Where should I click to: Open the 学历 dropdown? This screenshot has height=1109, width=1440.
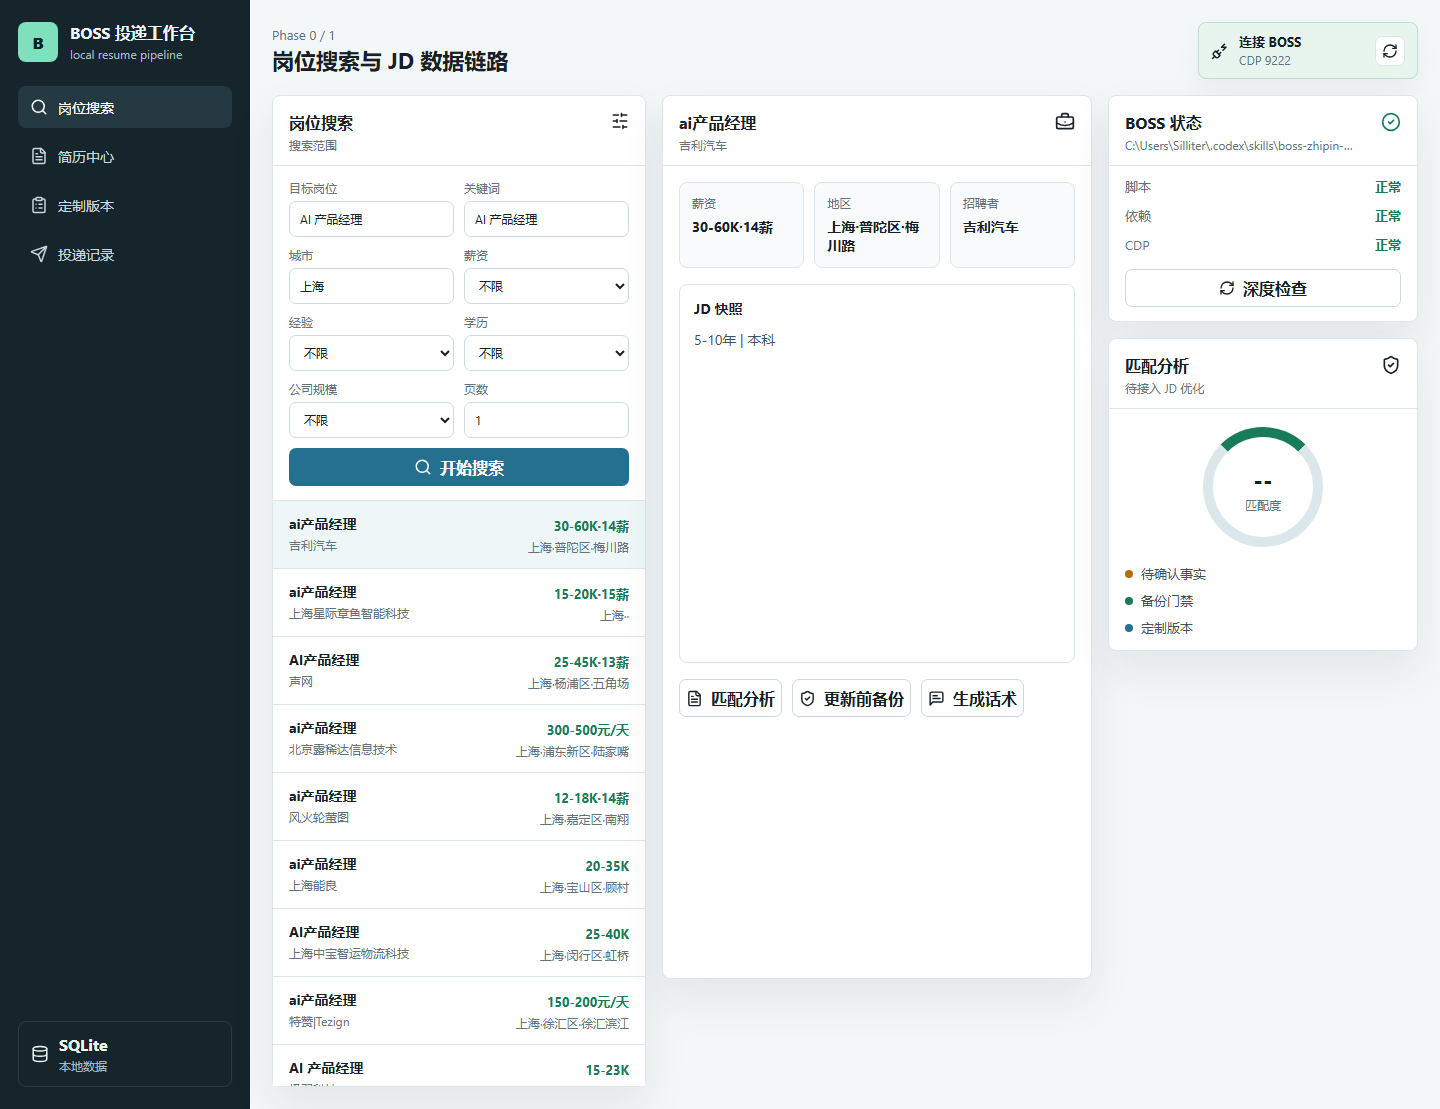546,353
